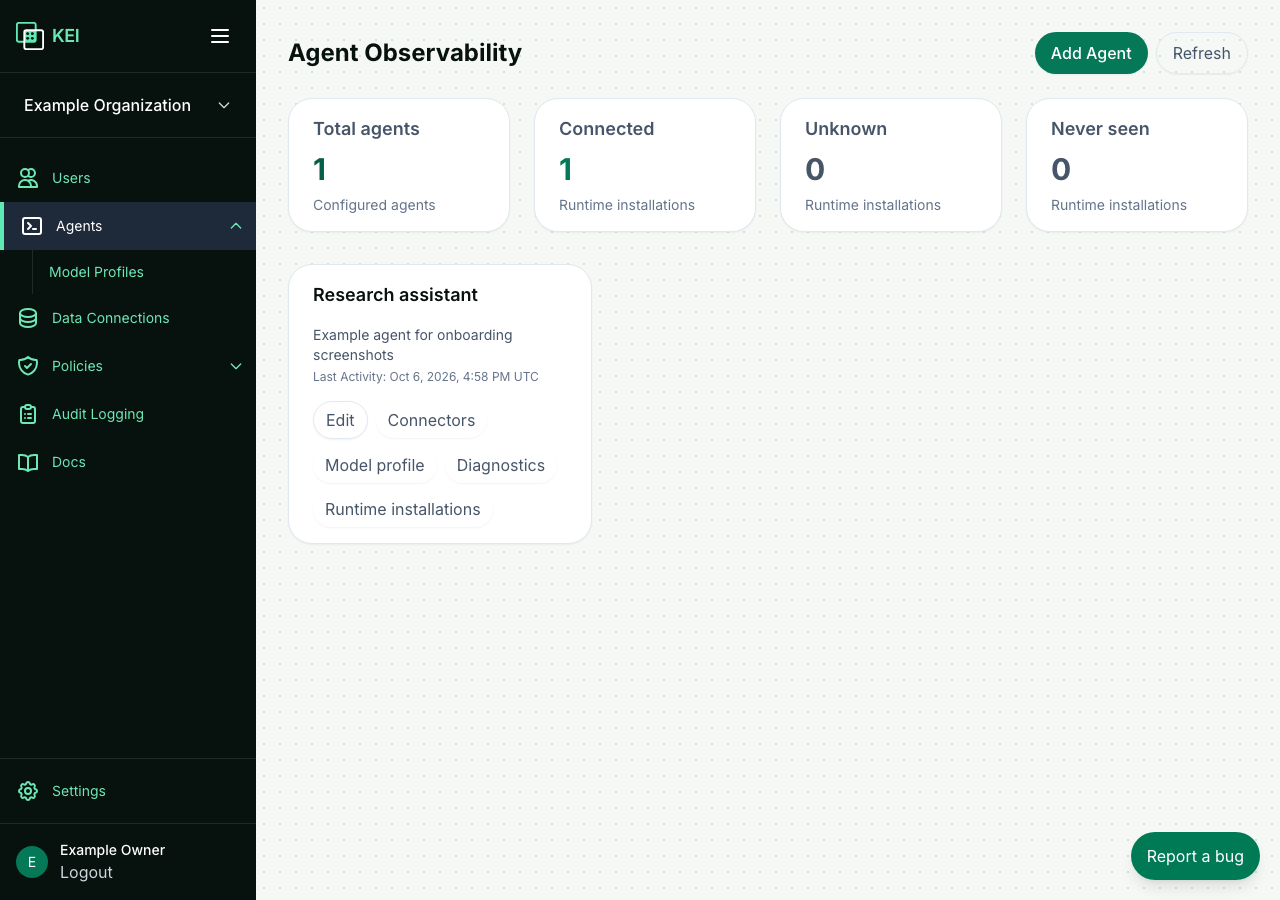Click the Policies shield icon
The width and height of the screenshot is (1280, 900).
tap(28, 366)
